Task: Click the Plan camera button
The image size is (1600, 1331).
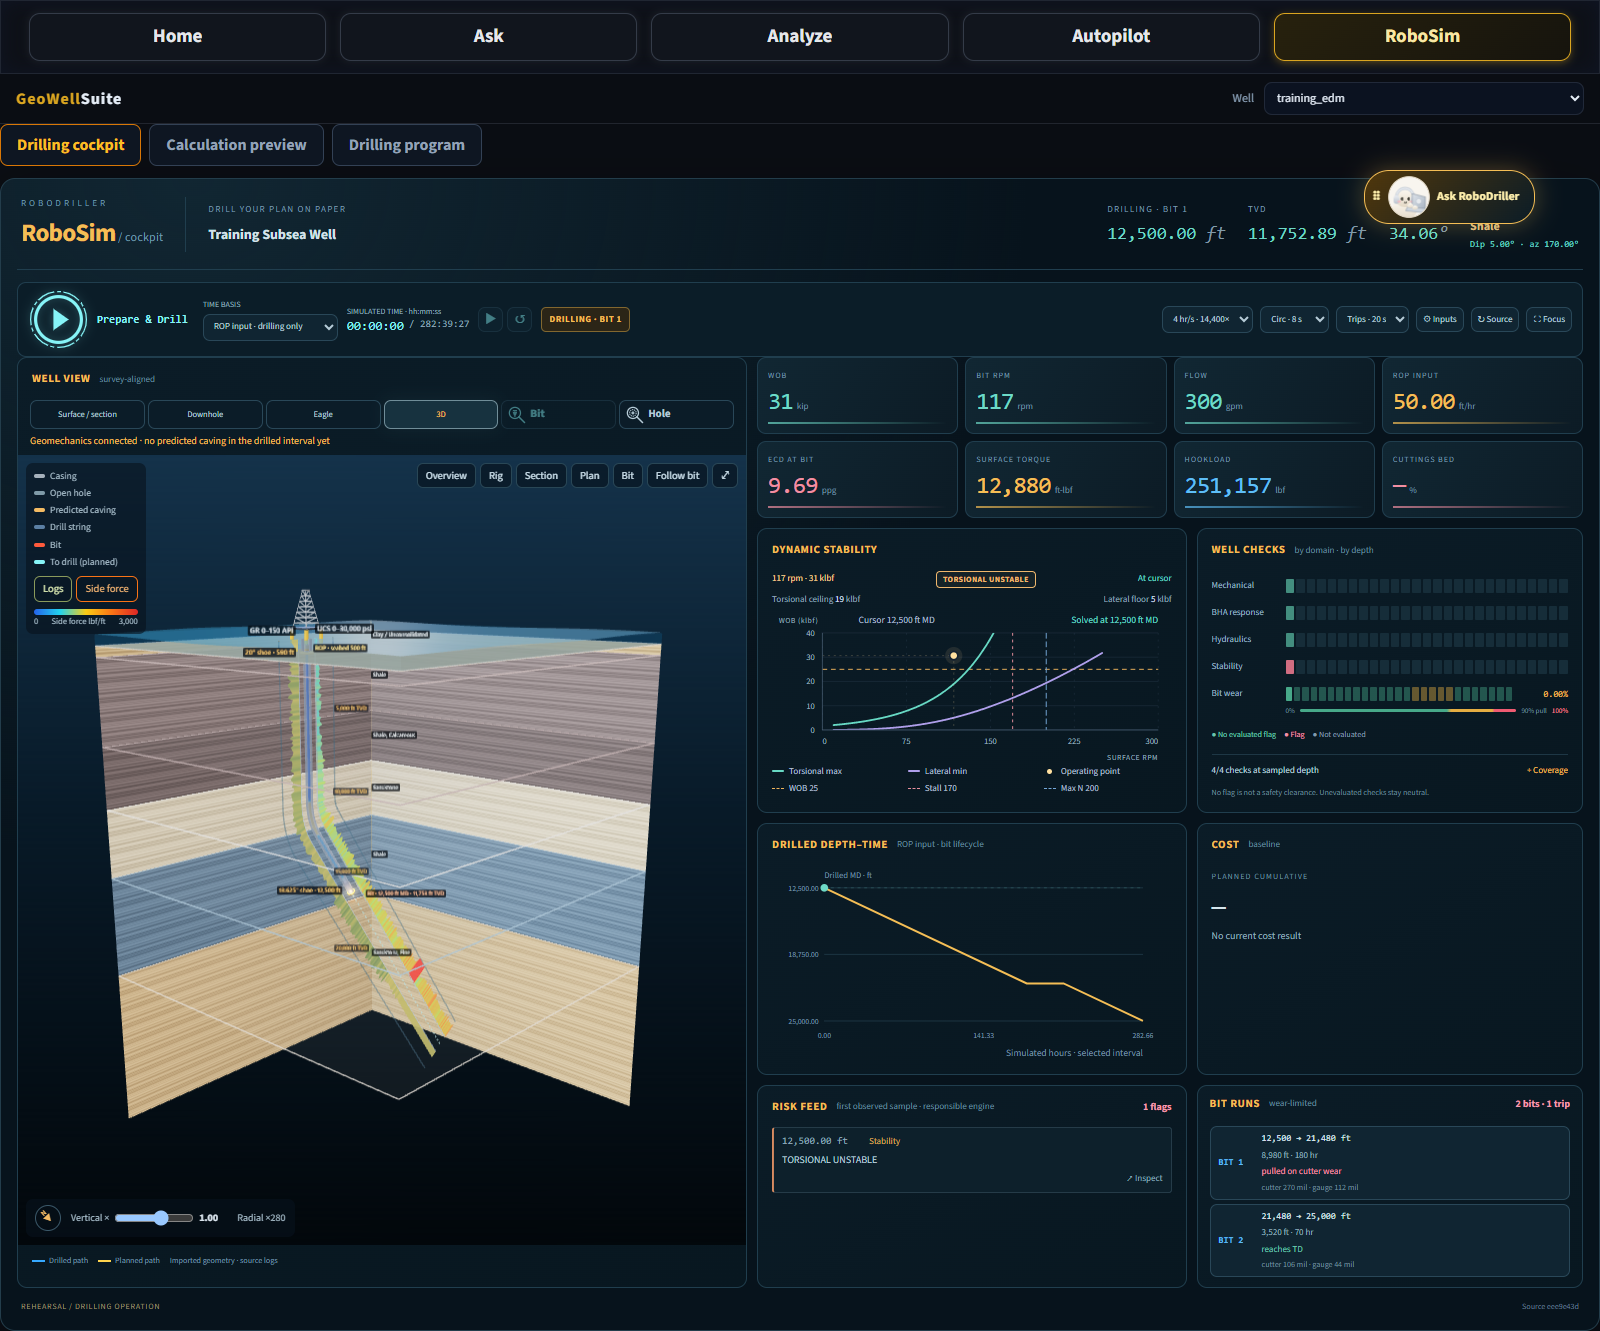Action: pos(590,475)
